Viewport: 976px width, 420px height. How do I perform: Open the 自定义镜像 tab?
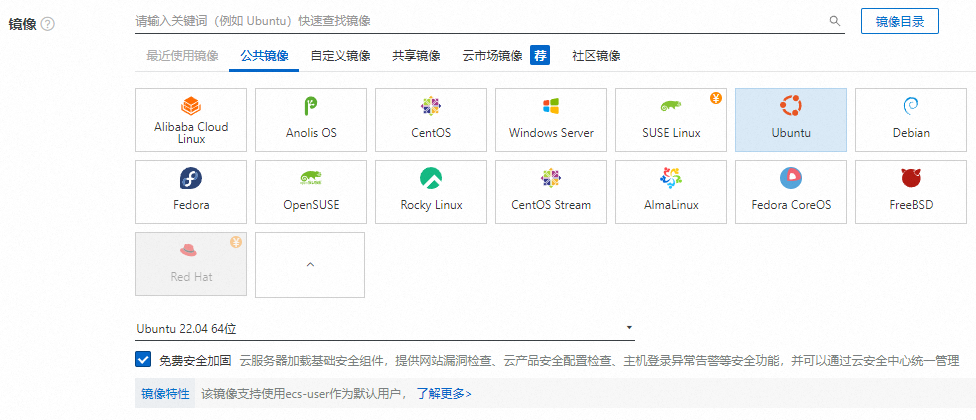coord(340,55)
